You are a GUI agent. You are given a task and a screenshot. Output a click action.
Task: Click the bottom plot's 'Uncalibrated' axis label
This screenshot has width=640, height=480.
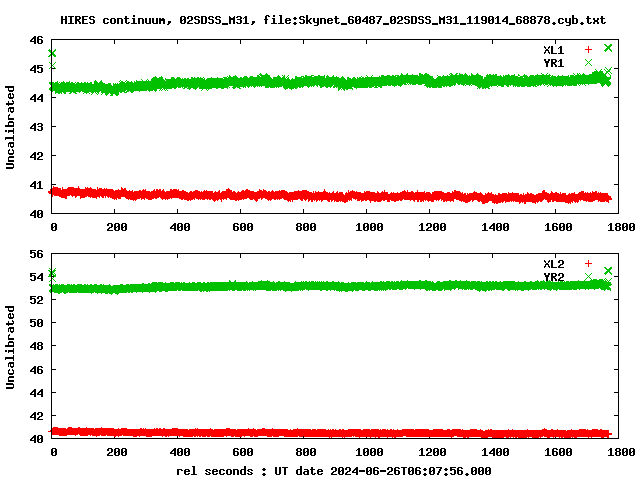[x=10, y=347]
